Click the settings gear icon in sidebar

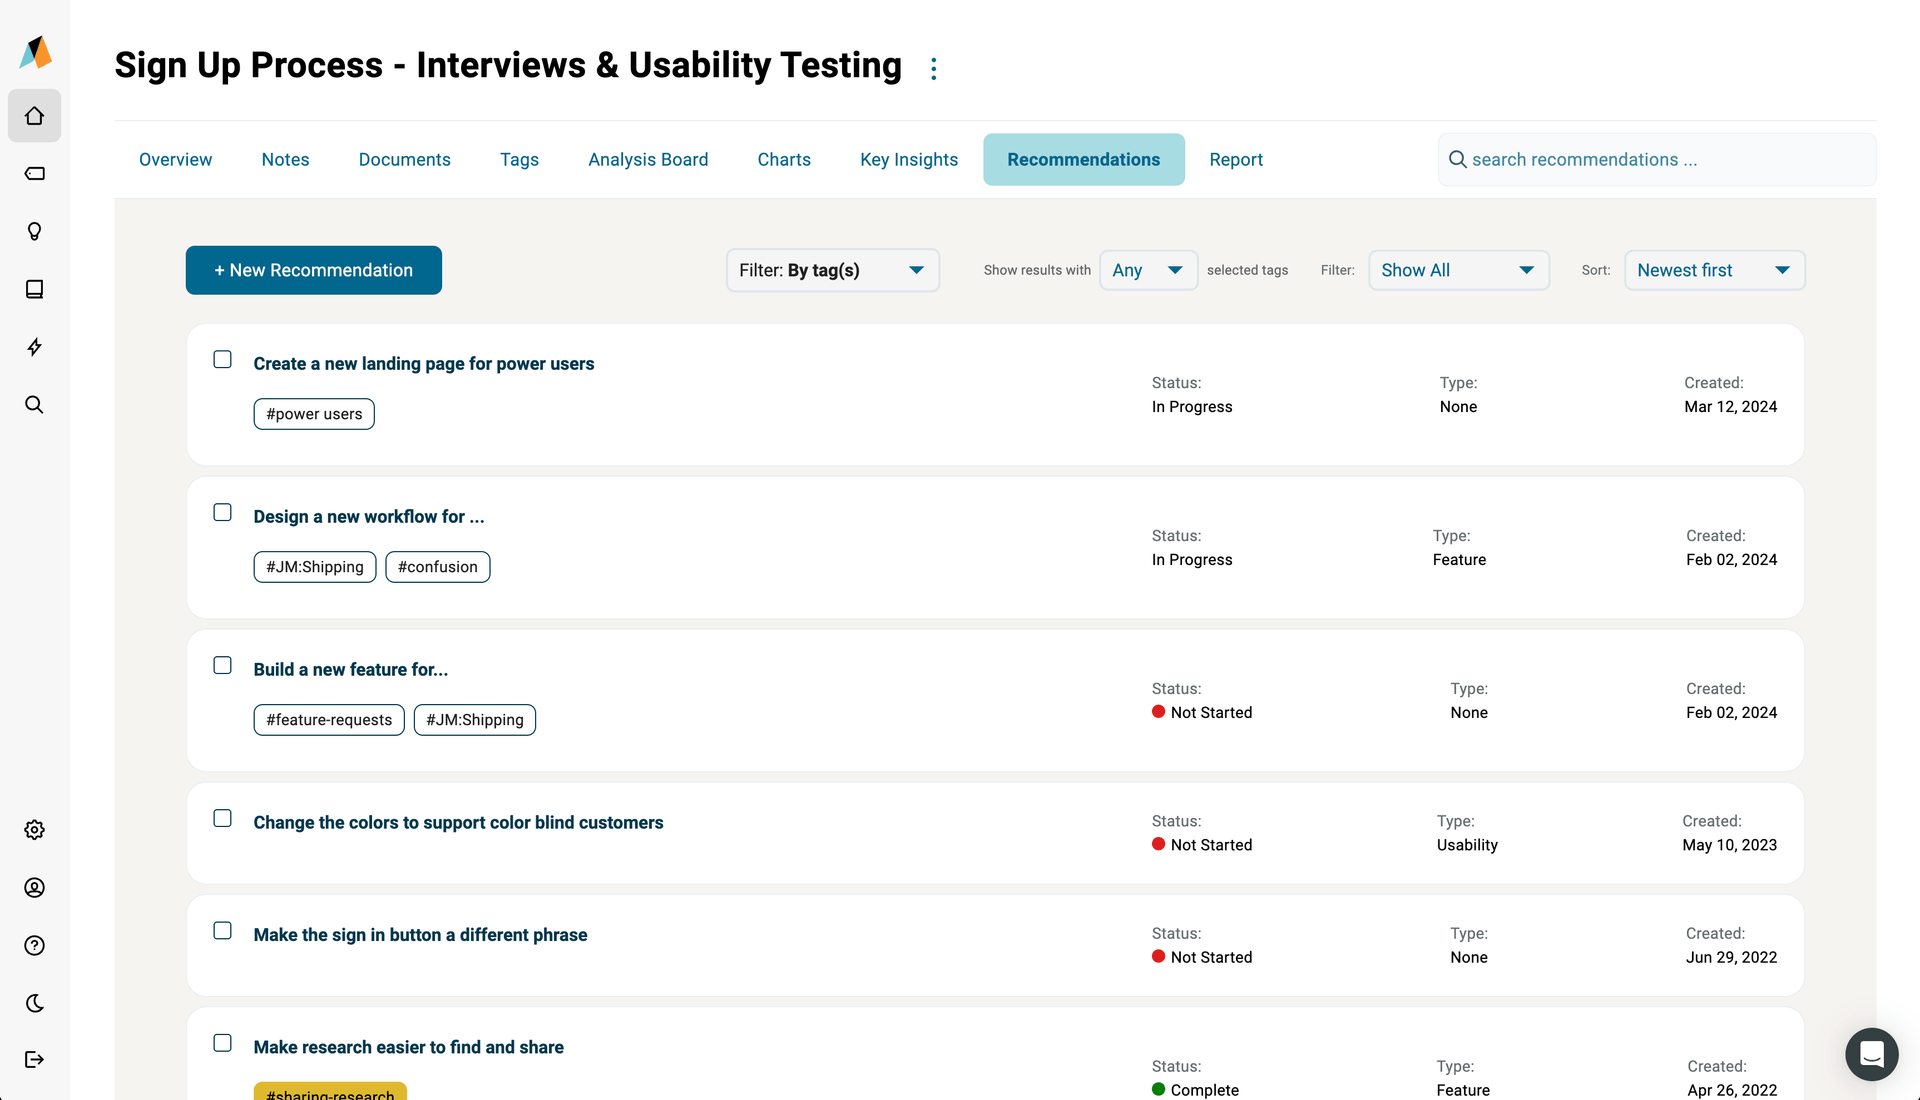pyautogui.click(x=36, y=830)
